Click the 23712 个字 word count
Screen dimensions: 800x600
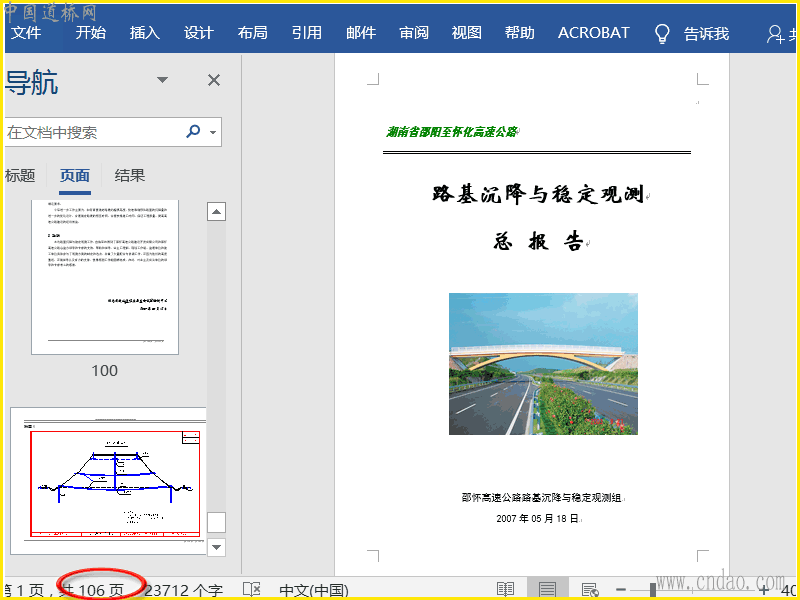pos(184,591)
